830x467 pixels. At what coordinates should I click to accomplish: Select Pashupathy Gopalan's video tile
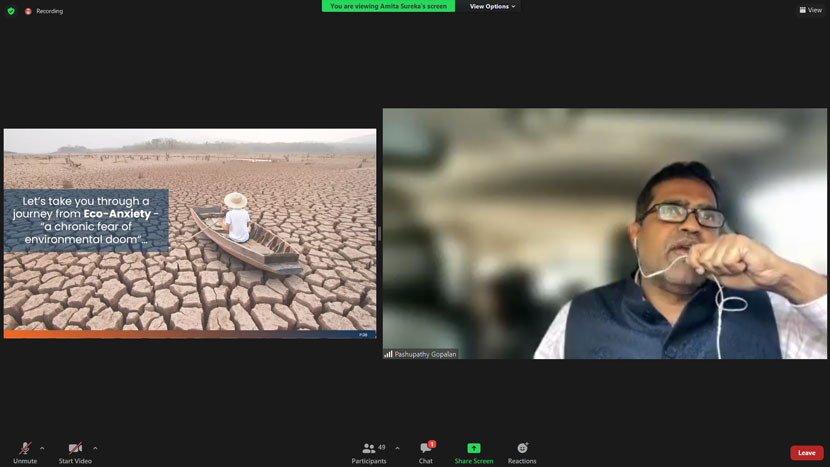click(605, 234)
